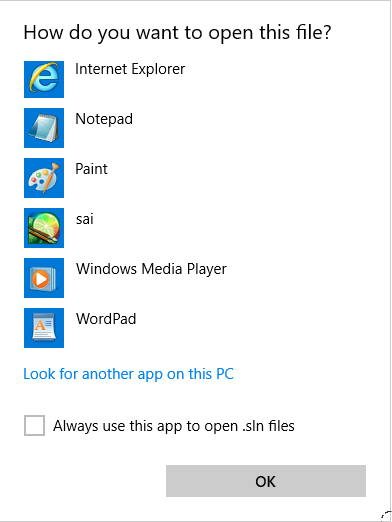
Task: Click the 'sai' entry label
Action: pos(85,219)
